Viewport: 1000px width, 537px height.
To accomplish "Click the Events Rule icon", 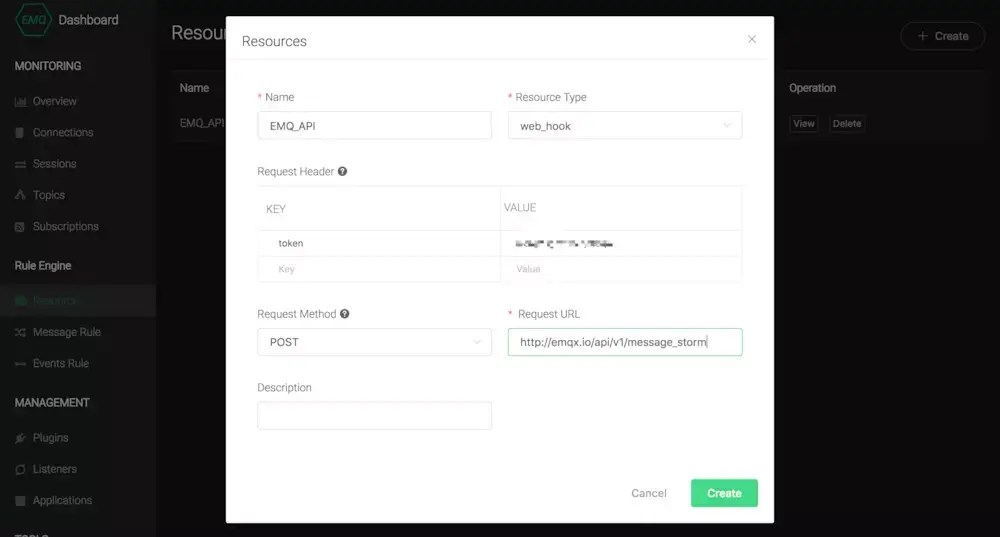I will click(x=20, y=364).
